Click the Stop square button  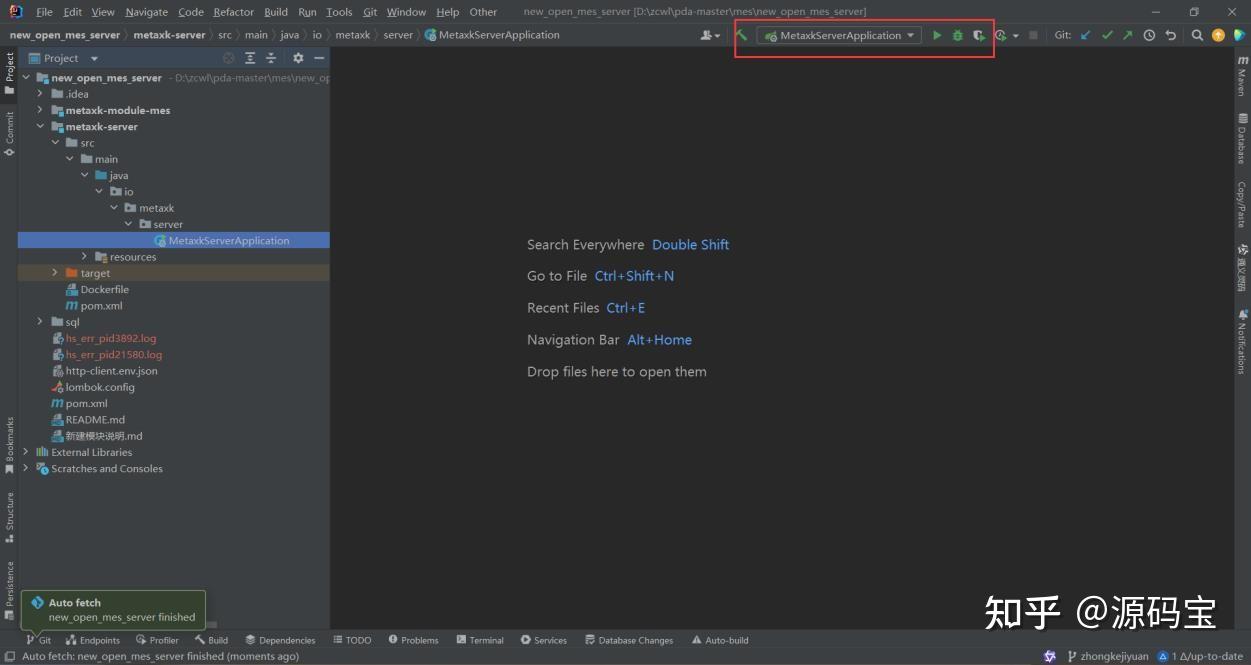tap(1034, 35)
